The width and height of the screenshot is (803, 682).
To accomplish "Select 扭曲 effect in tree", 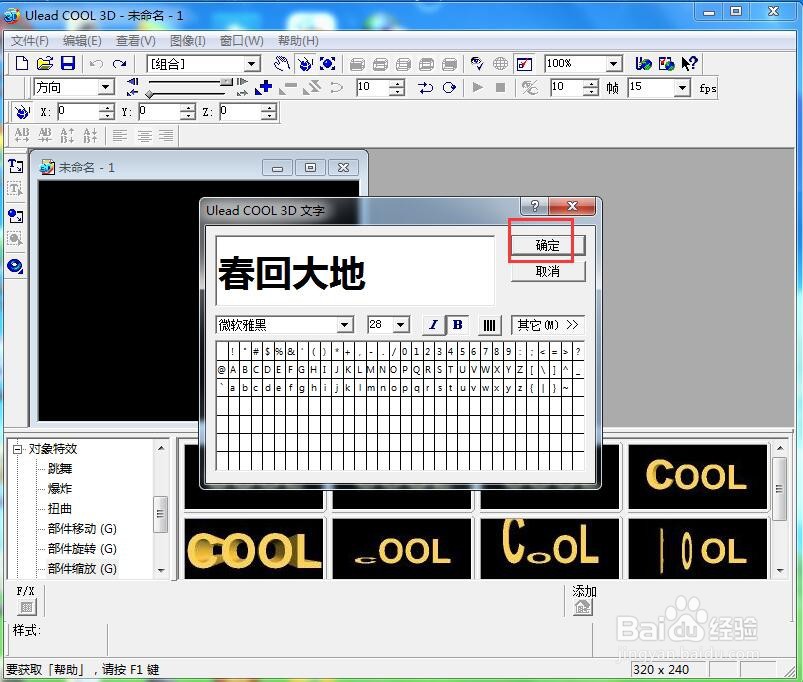I will tap(59, 508).
